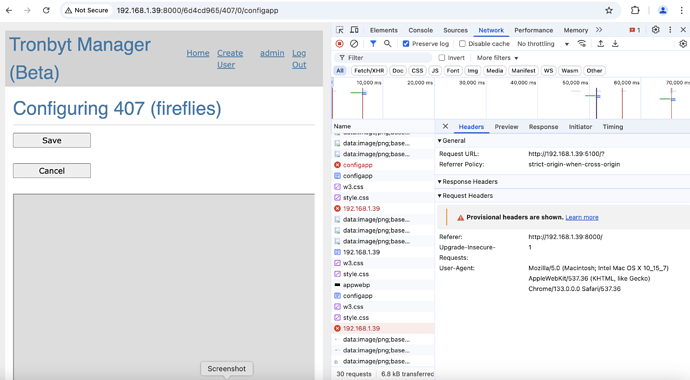Stop recording network log
This screenshot has height=380, width=690.
(339, 44)
